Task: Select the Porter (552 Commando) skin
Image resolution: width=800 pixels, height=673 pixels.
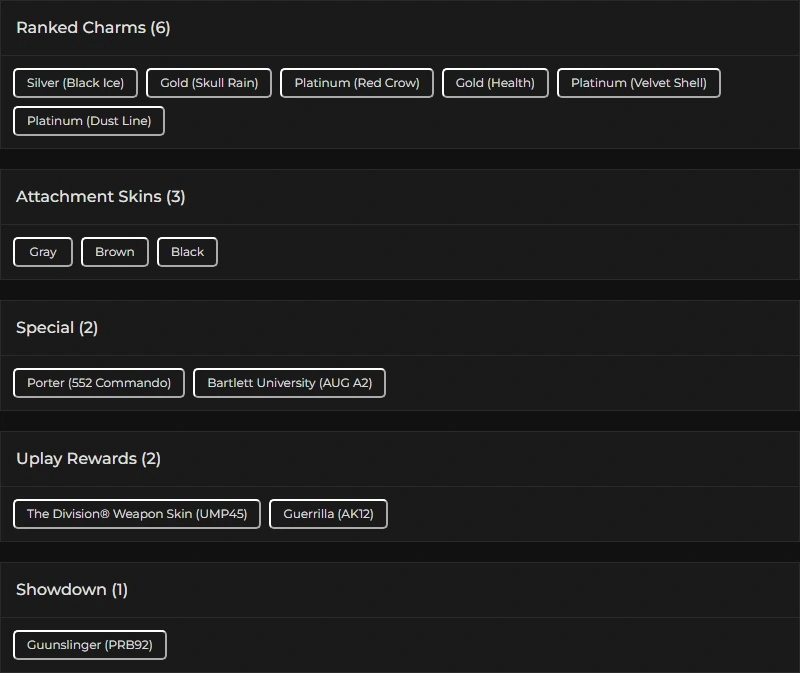Action: (99, 383)
